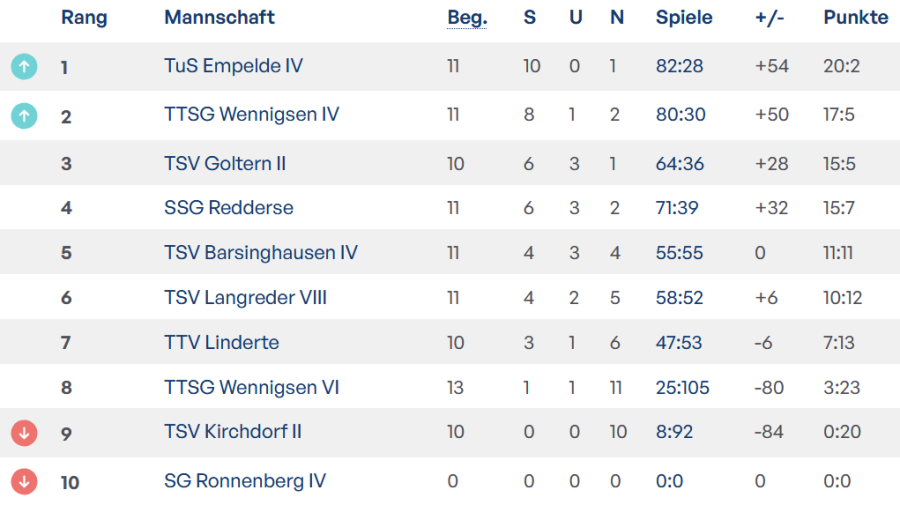This screenshot has height=505, width=900.
Task: Open the TTSG Wennigsen VI team page
Action: 251,387
